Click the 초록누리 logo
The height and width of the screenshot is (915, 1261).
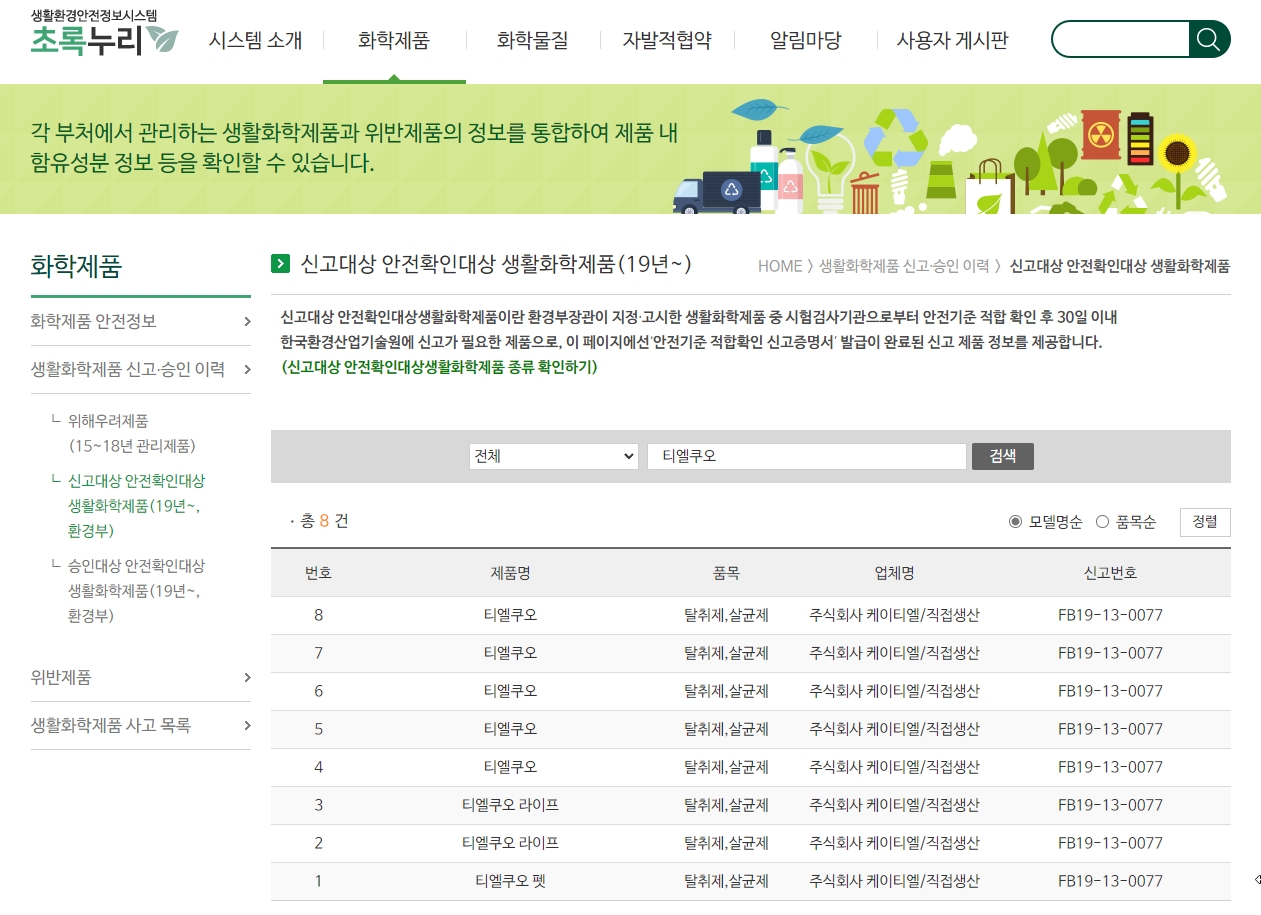point(104,34)
